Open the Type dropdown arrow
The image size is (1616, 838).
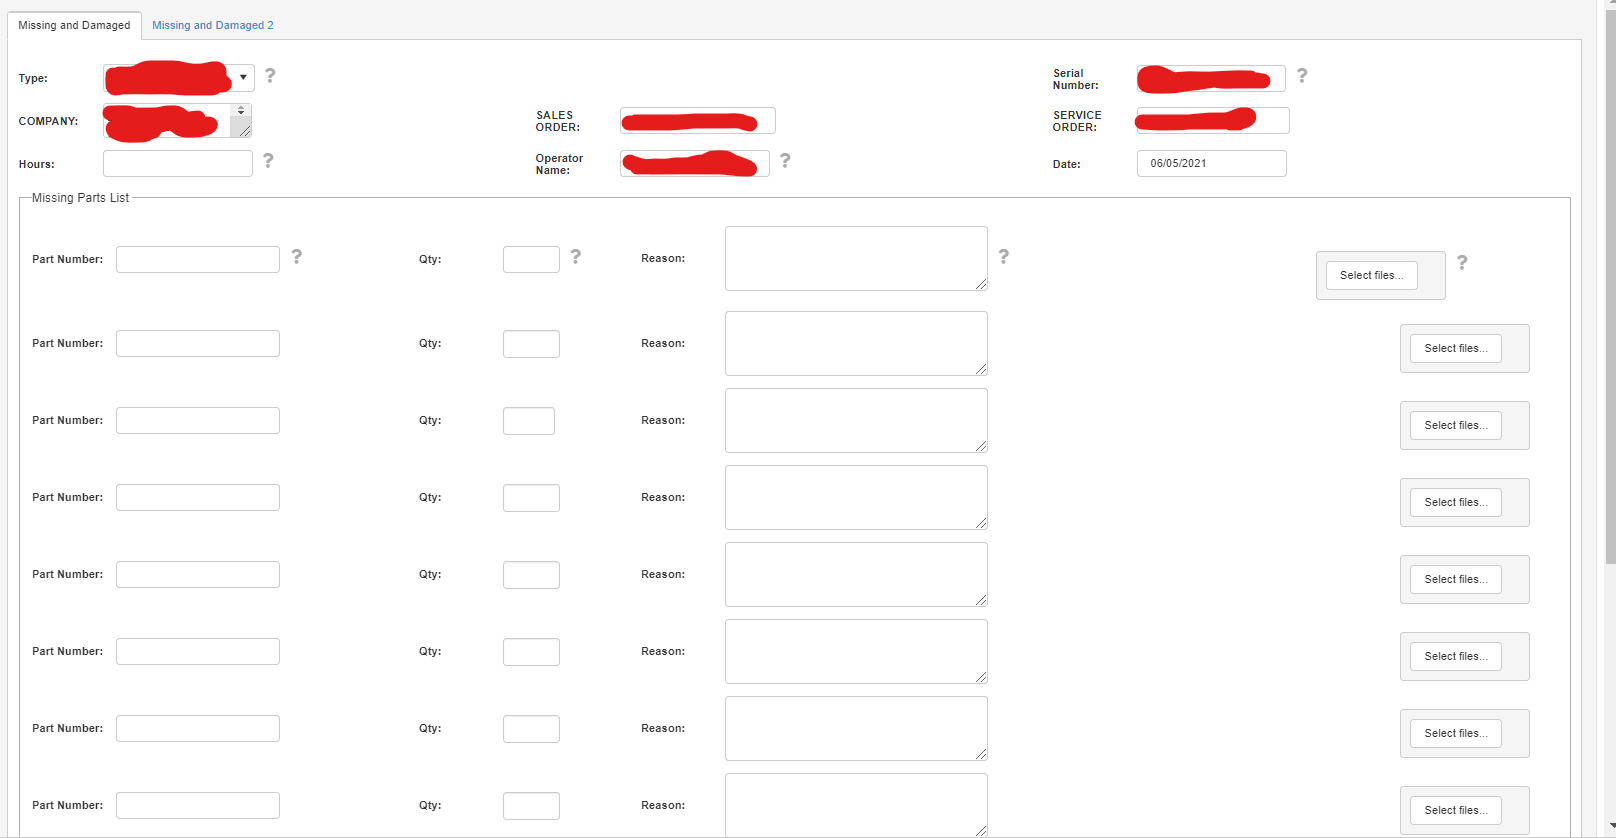coord(243,77)
